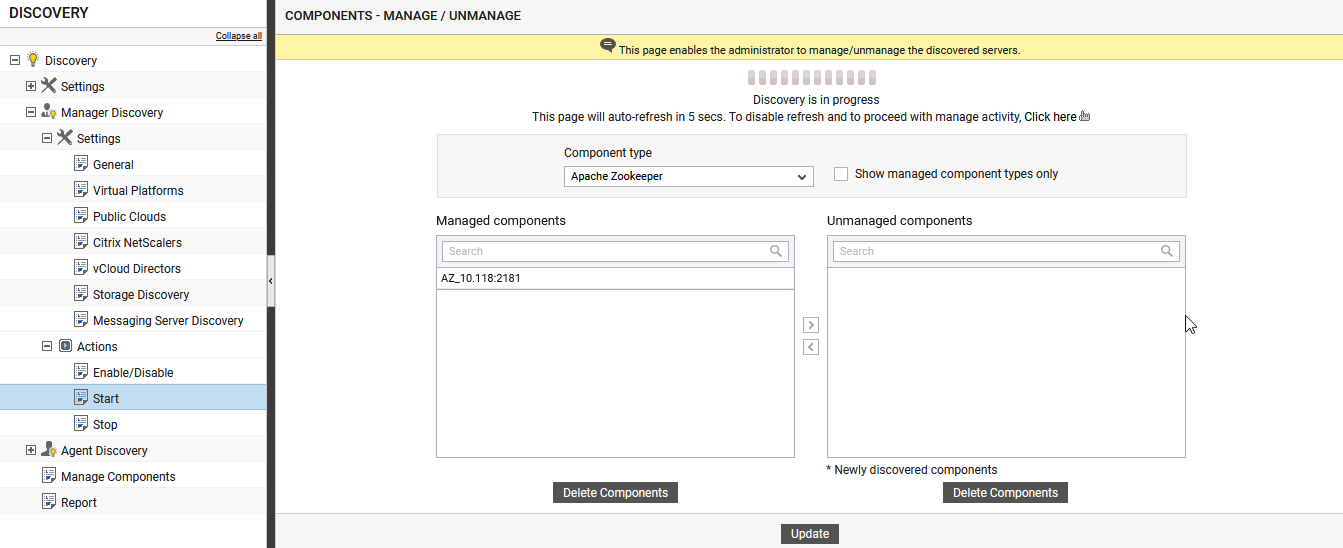
Task: Enable Show managed component types only
Action: pos(841,174)
